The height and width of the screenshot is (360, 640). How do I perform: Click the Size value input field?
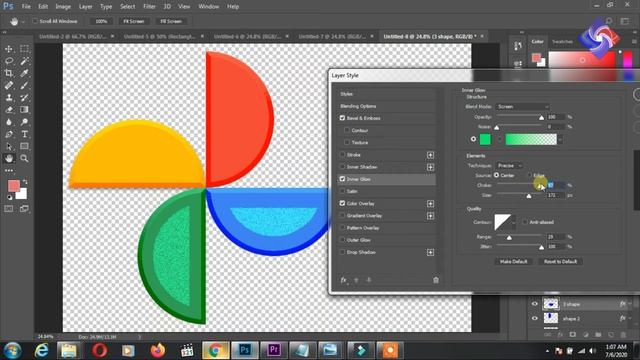point(556,196)
